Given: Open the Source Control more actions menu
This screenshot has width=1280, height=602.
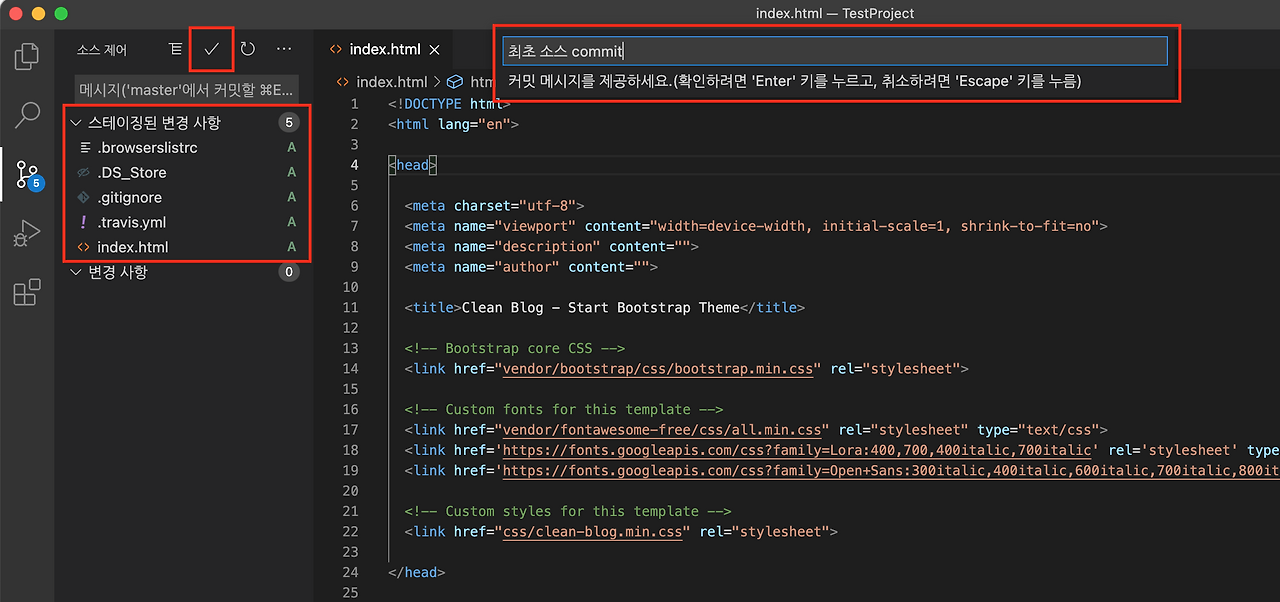Looking at the screenshot, I should pos(283,48).
